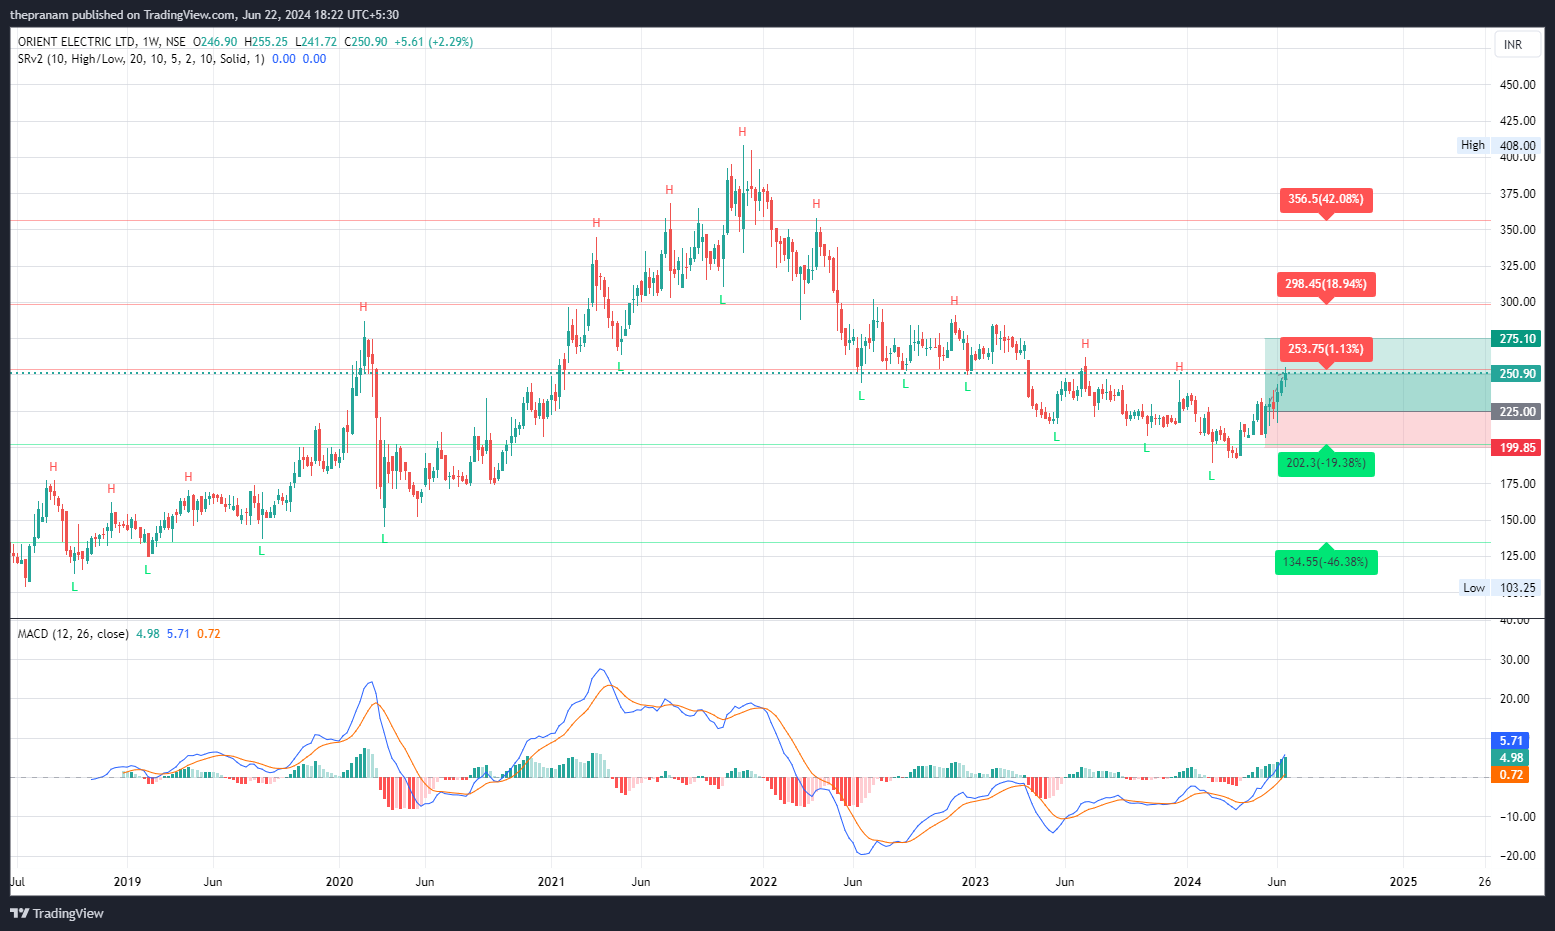Click the TradingView logo at bottom left
Screen dimensions: 1555x931
pos(57,913)
